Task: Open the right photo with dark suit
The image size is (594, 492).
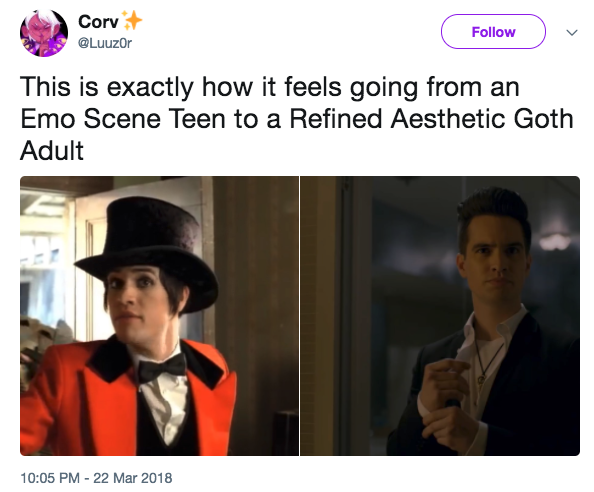Action: 440,316
